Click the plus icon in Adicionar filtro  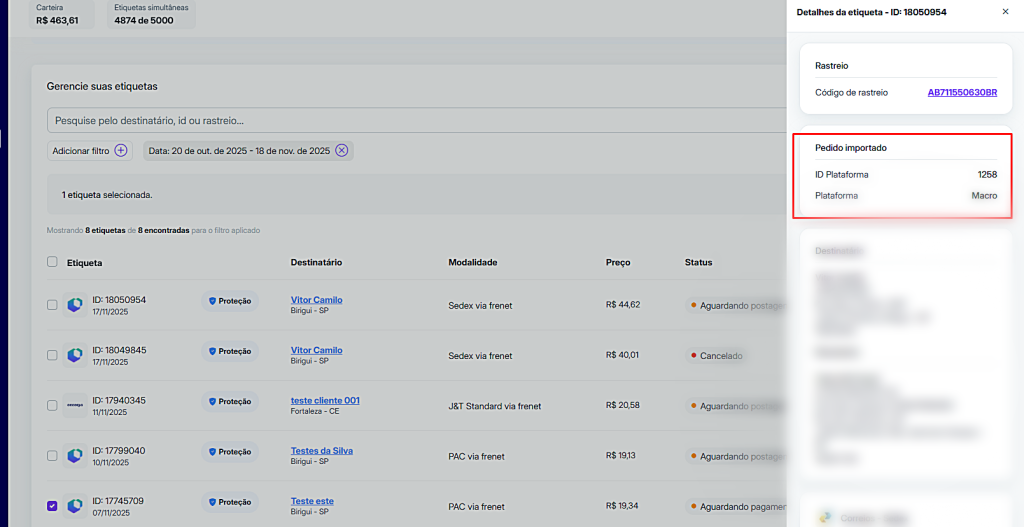pyautogui.click(x=121, y=151)
